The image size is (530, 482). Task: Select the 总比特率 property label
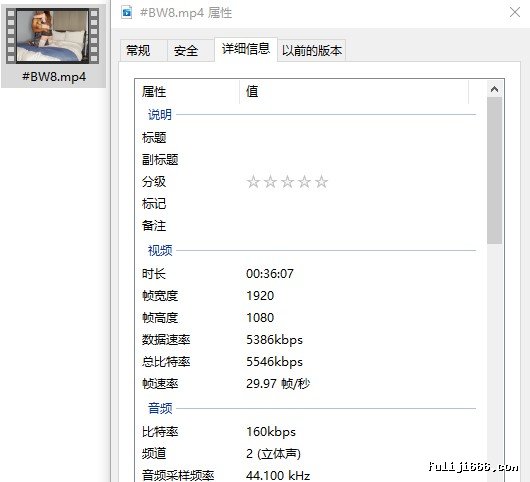pos(166,362)
